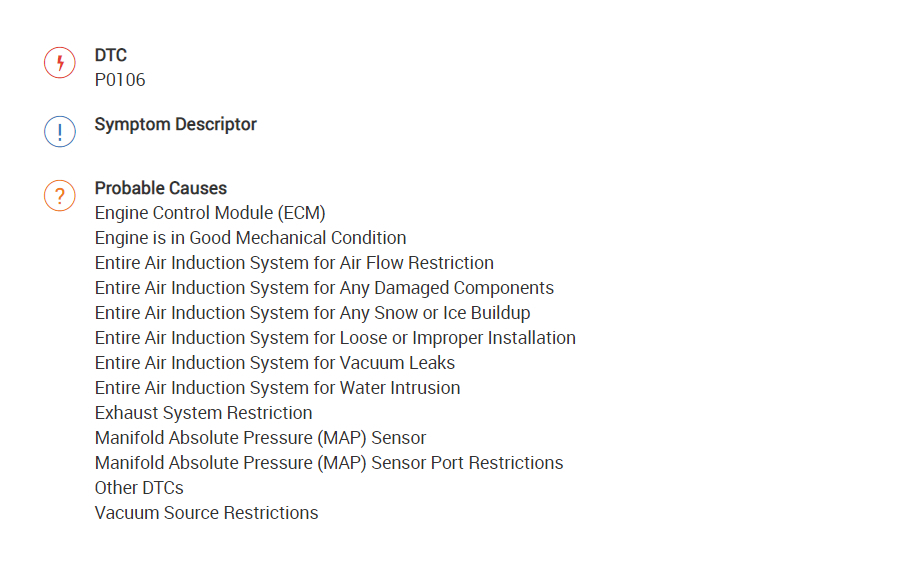The width and height of the screenshot is (915, 565).
Task: Click the Vacuum Leaks cause line
Action: pyautogui.click(x=275, y=363)
